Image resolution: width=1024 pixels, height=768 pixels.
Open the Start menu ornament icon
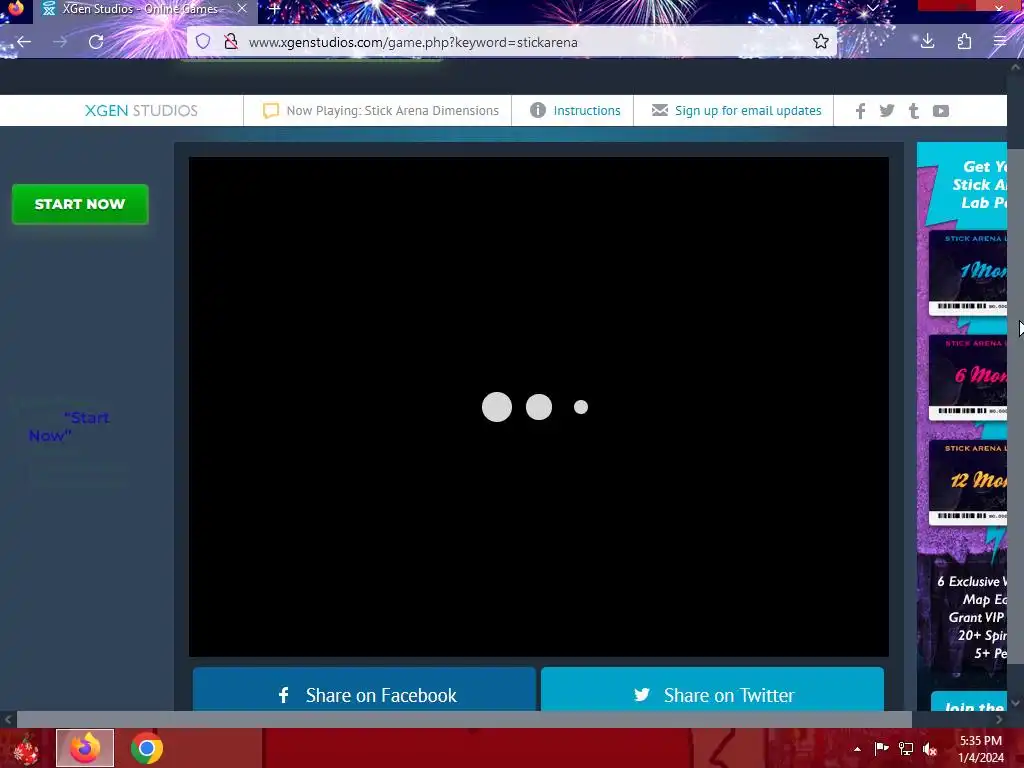[26, 748]
